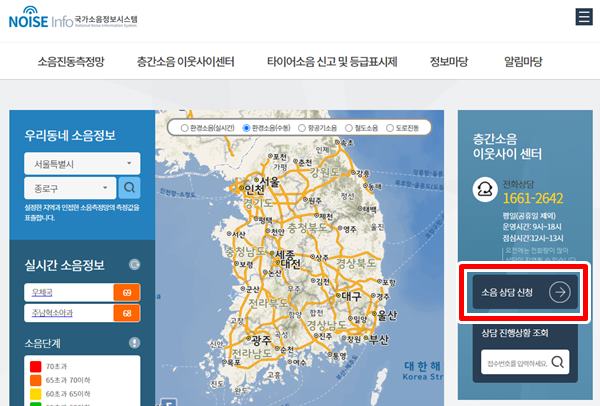
Task: Click the yellow 60초과 65이하 legend swatch
Action: coord(36,394)
